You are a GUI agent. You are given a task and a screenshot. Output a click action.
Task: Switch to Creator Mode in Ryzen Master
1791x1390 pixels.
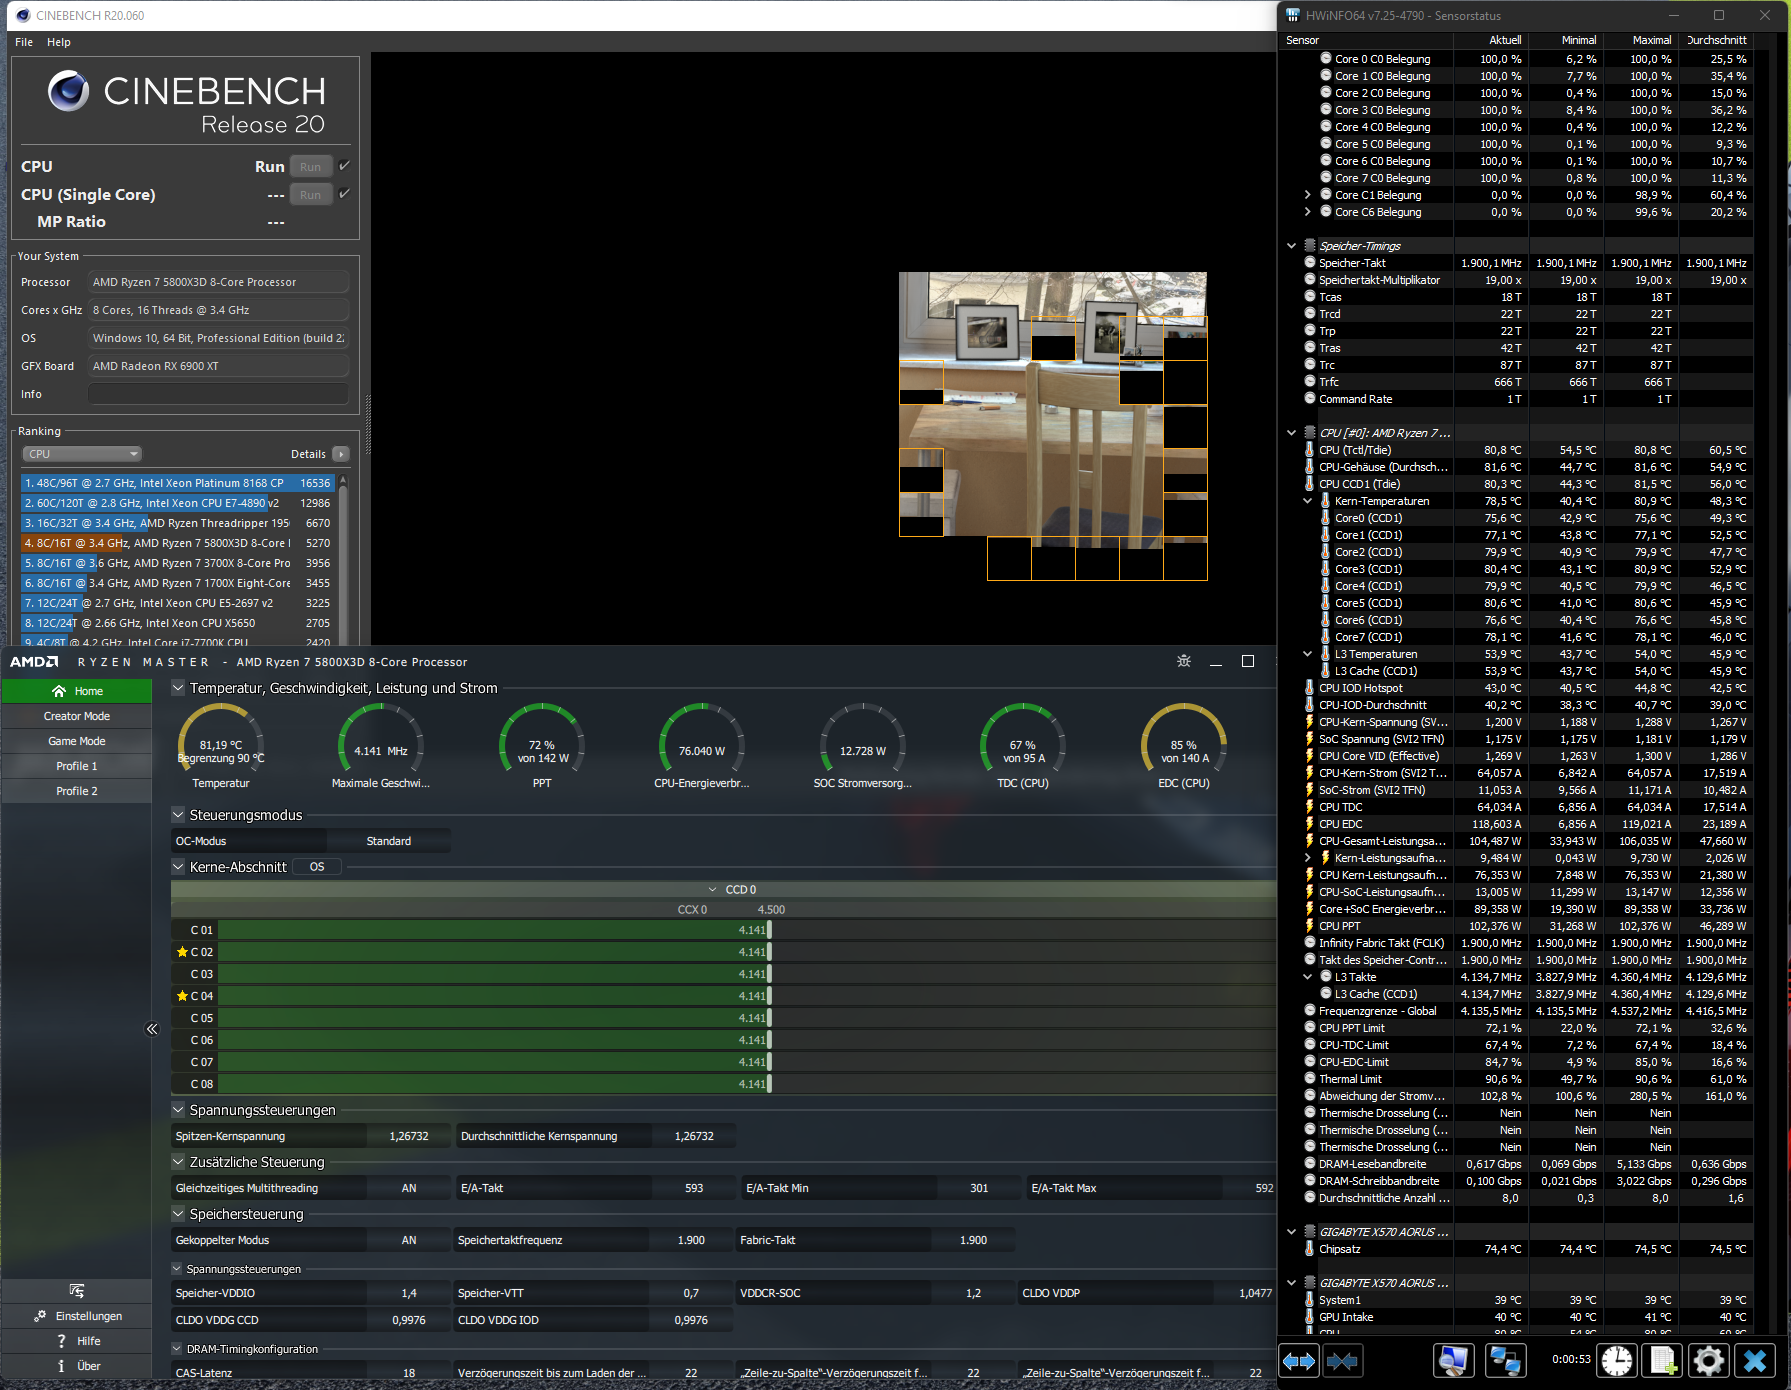[x=77, y=716]
